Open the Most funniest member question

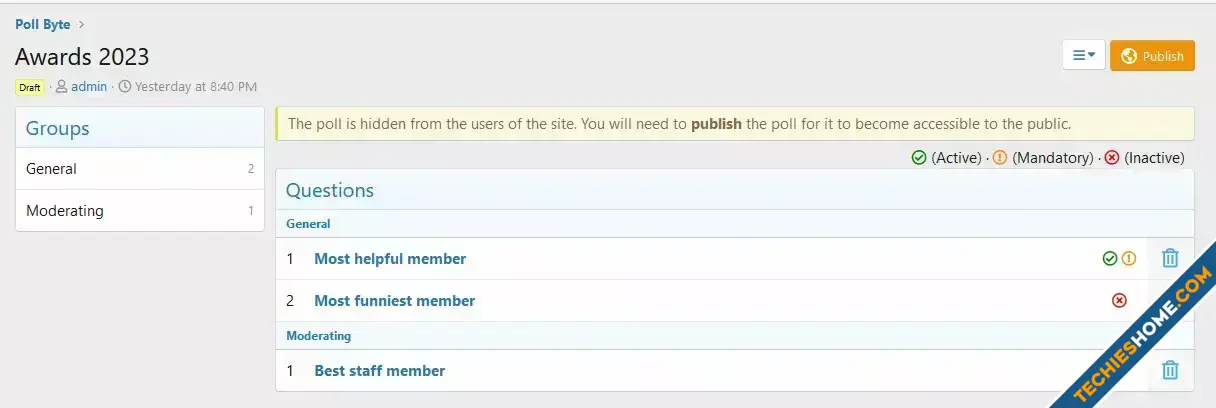tap(394, 300)
